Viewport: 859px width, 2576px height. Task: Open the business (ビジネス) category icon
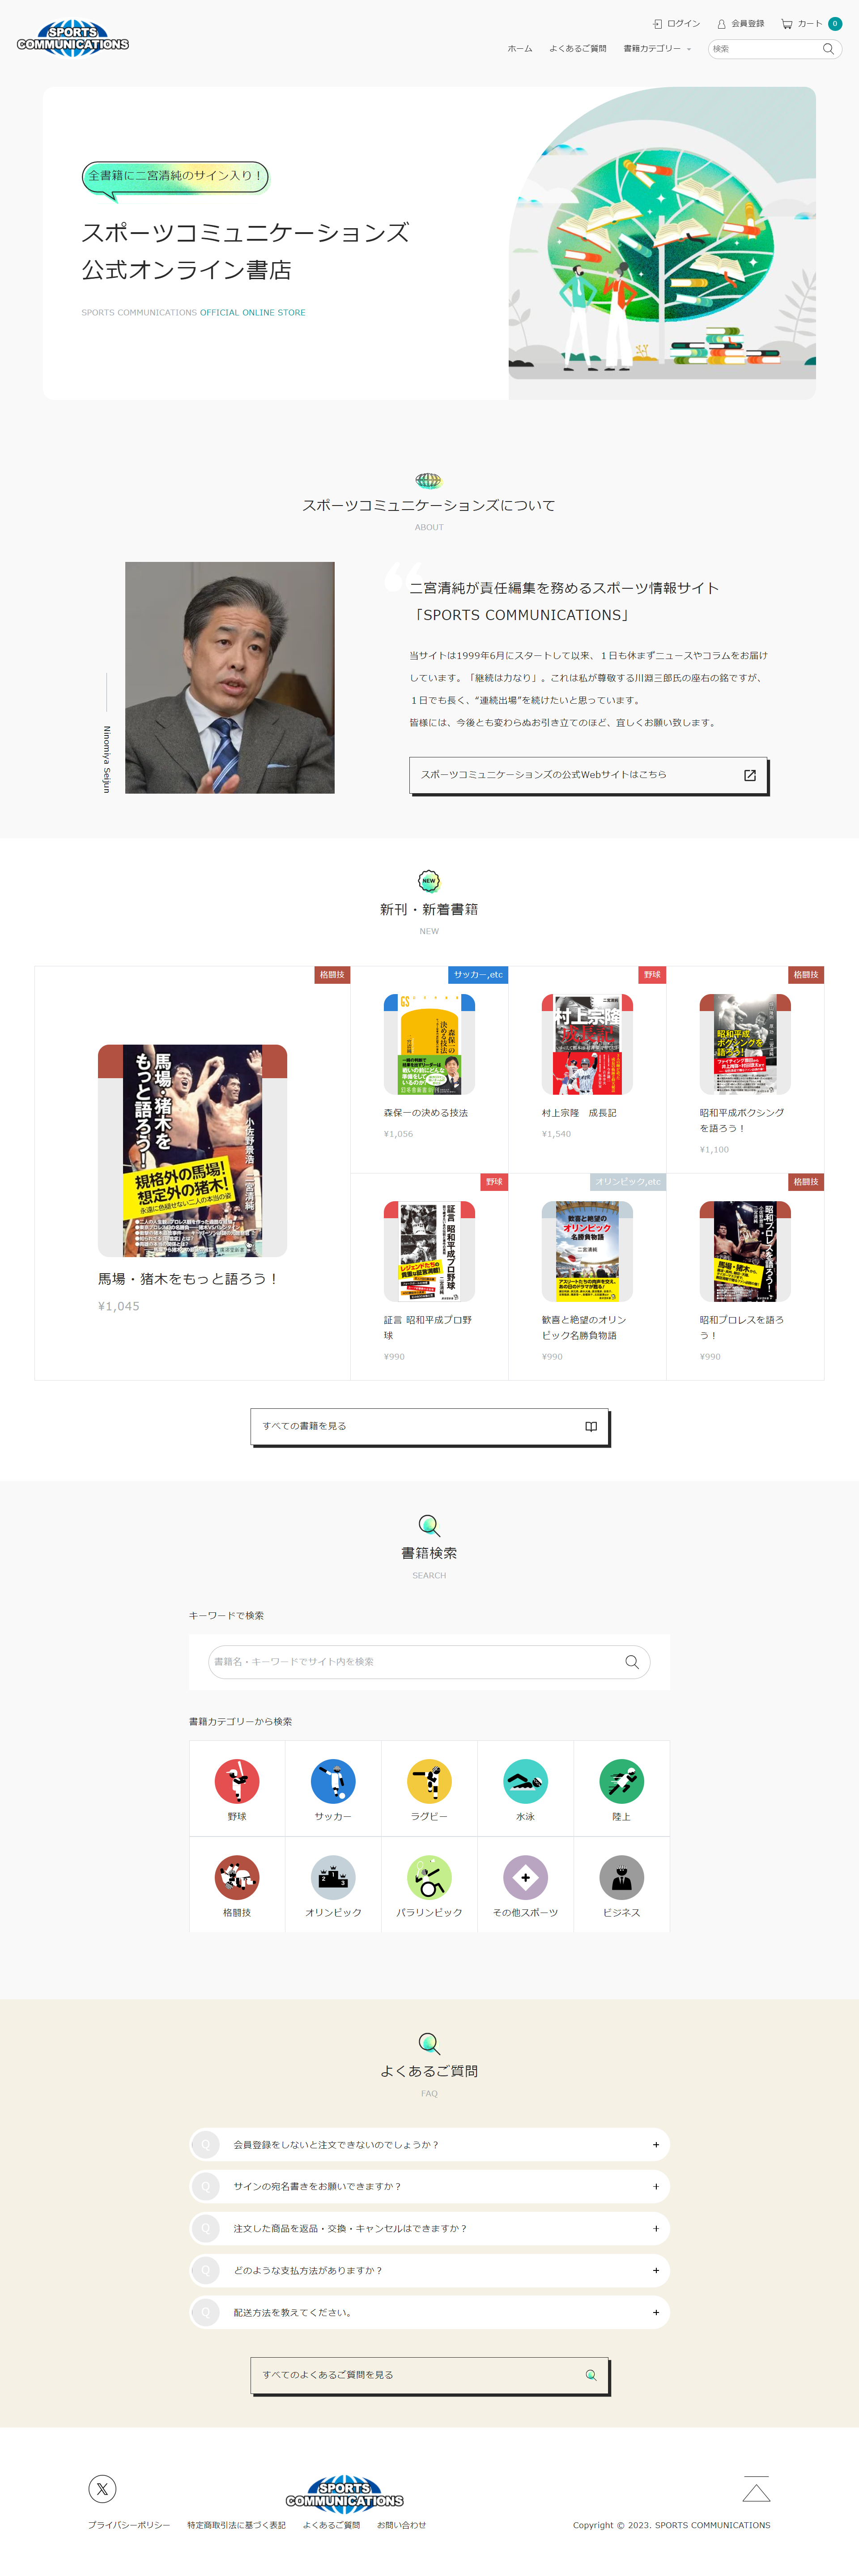[621, 1877]
